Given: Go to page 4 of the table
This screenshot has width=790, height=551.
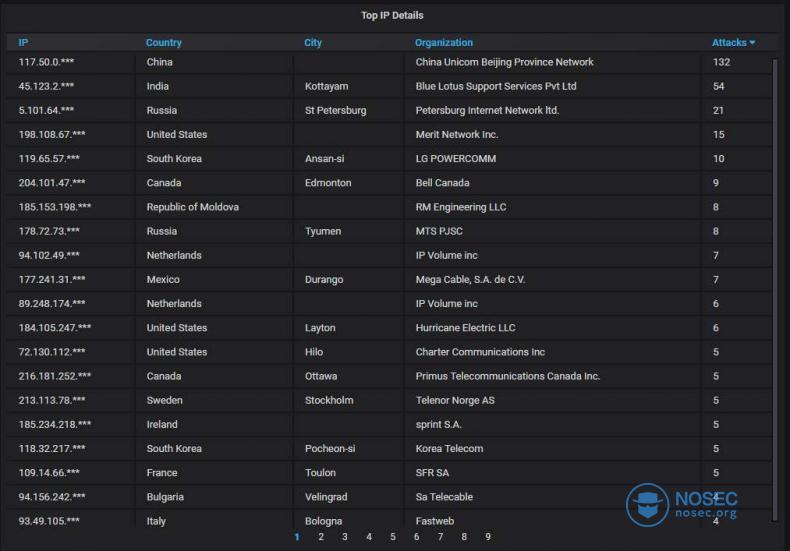Looking at the screenshot, I should pos(369,537).
